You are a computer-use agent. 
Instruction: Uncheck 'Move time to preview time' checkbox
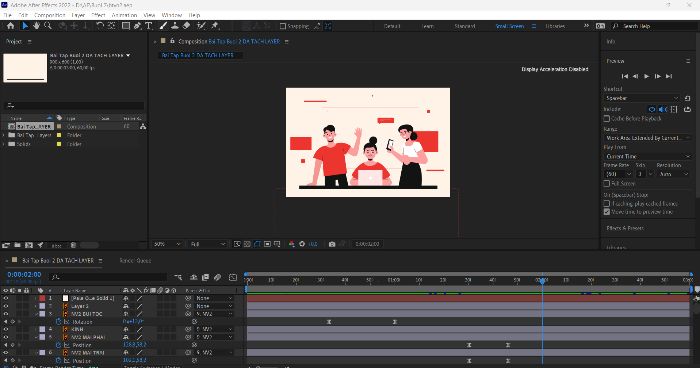[607, 212]
